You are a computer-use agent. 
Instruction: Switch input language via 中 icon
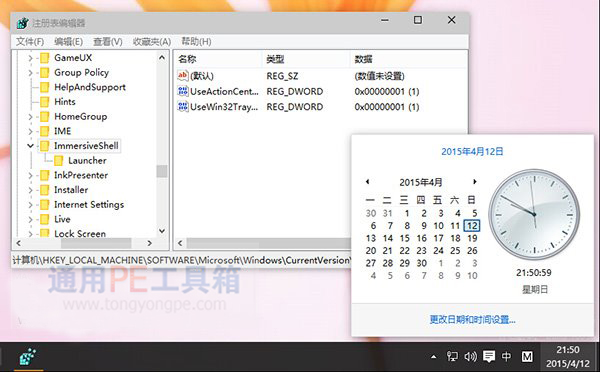[x=506, y=357]
